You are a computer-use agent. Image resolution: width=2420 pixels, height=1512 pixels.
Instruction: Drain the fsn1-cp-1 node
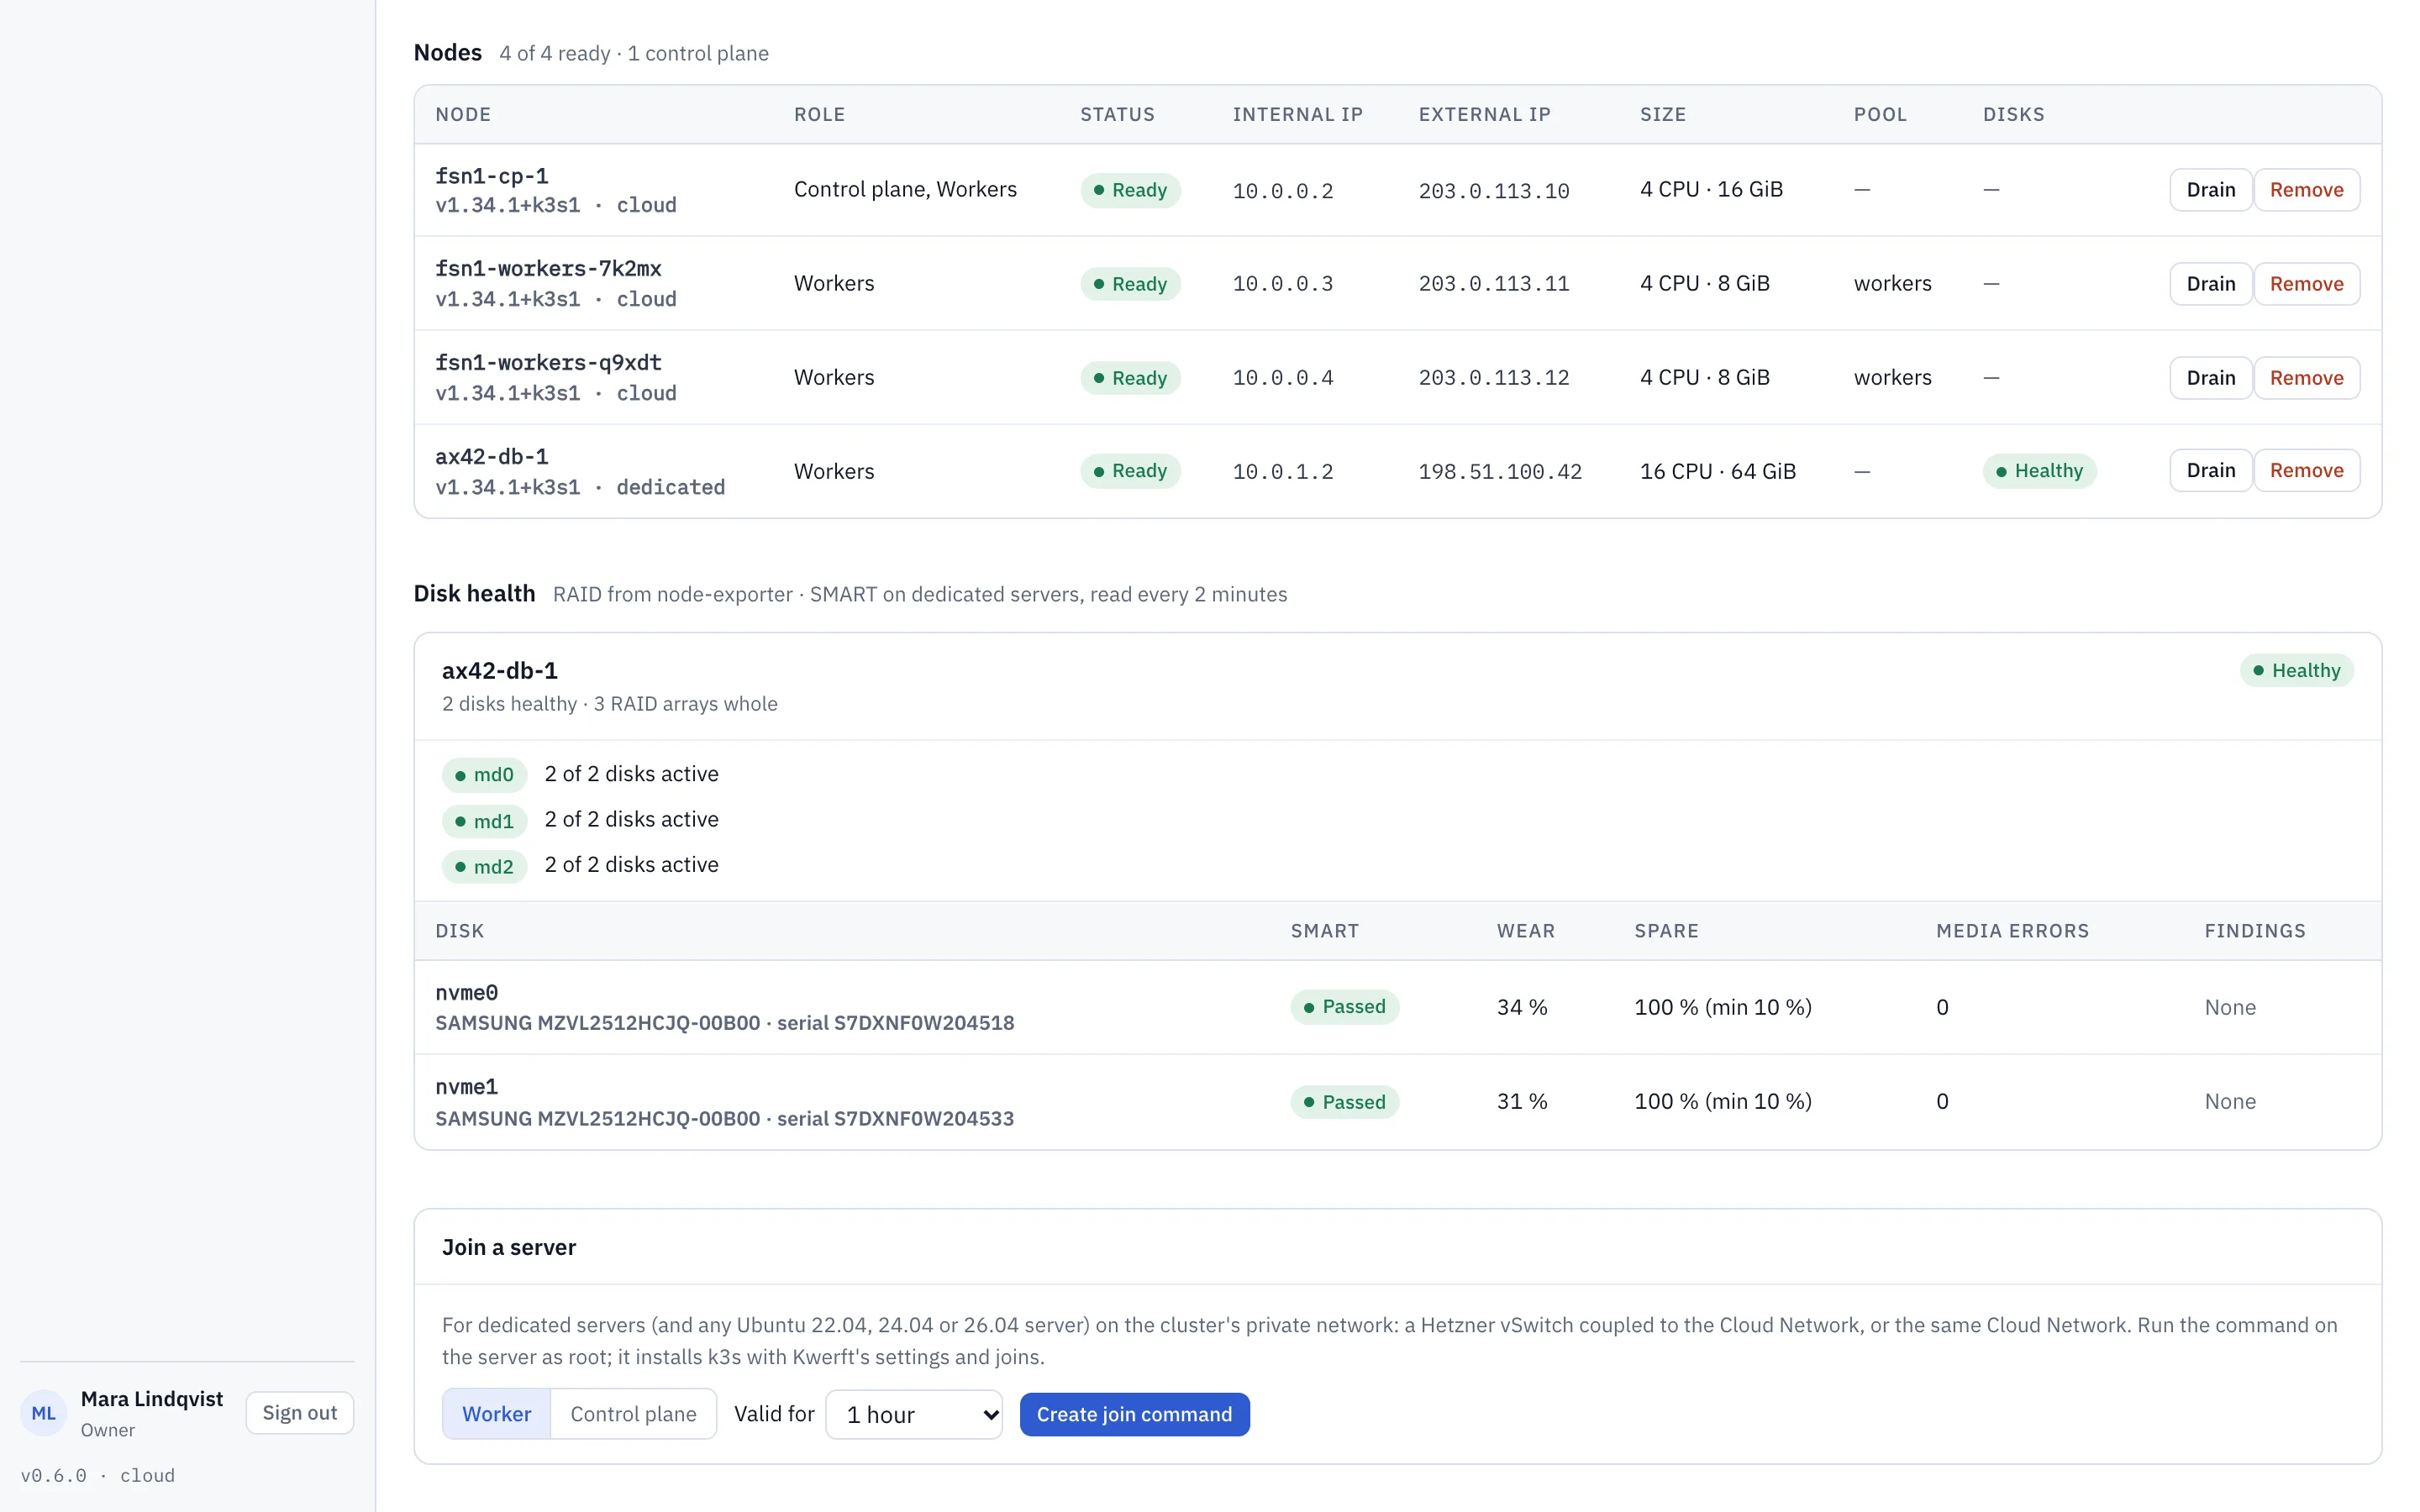coord(2210,190)
